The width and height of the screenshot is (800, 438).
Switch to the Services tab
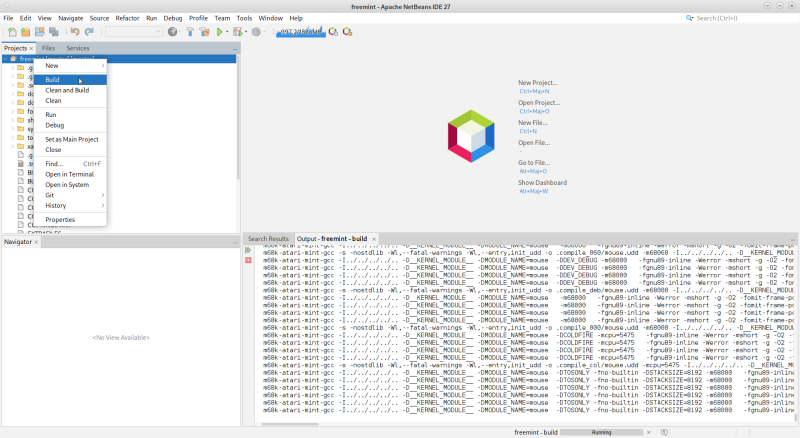(78, 48)
